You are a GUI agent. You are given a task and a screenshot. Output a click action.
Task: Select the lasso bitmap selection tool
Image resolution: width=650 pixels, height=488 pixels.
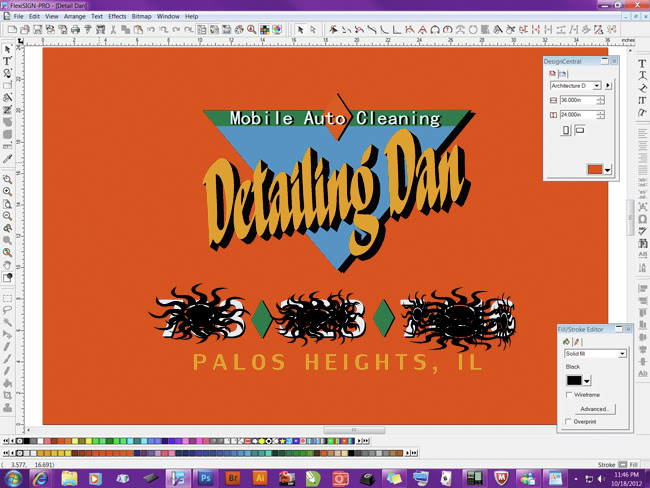(7, 310)
